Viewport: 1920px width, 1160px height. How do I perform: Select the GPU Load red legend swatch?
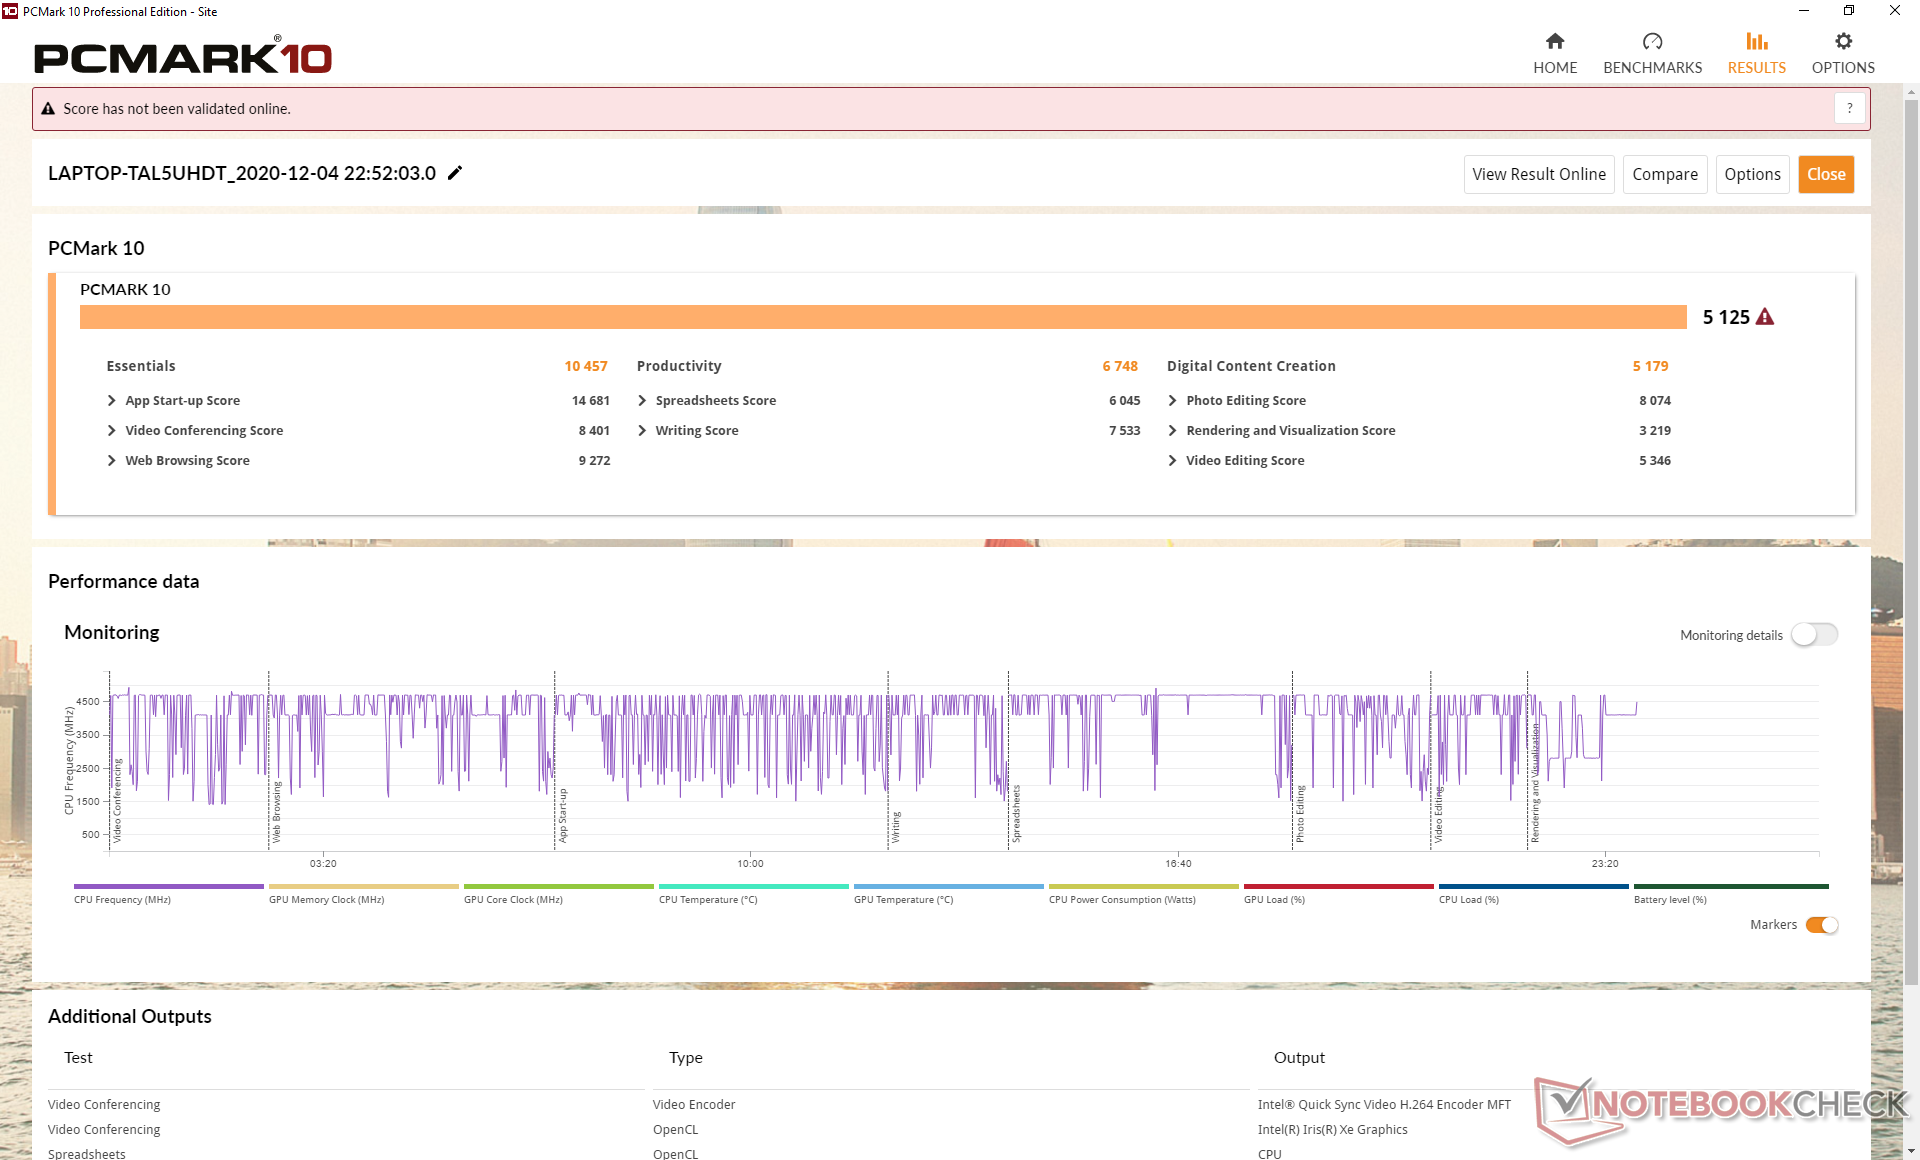point(1338,886)
